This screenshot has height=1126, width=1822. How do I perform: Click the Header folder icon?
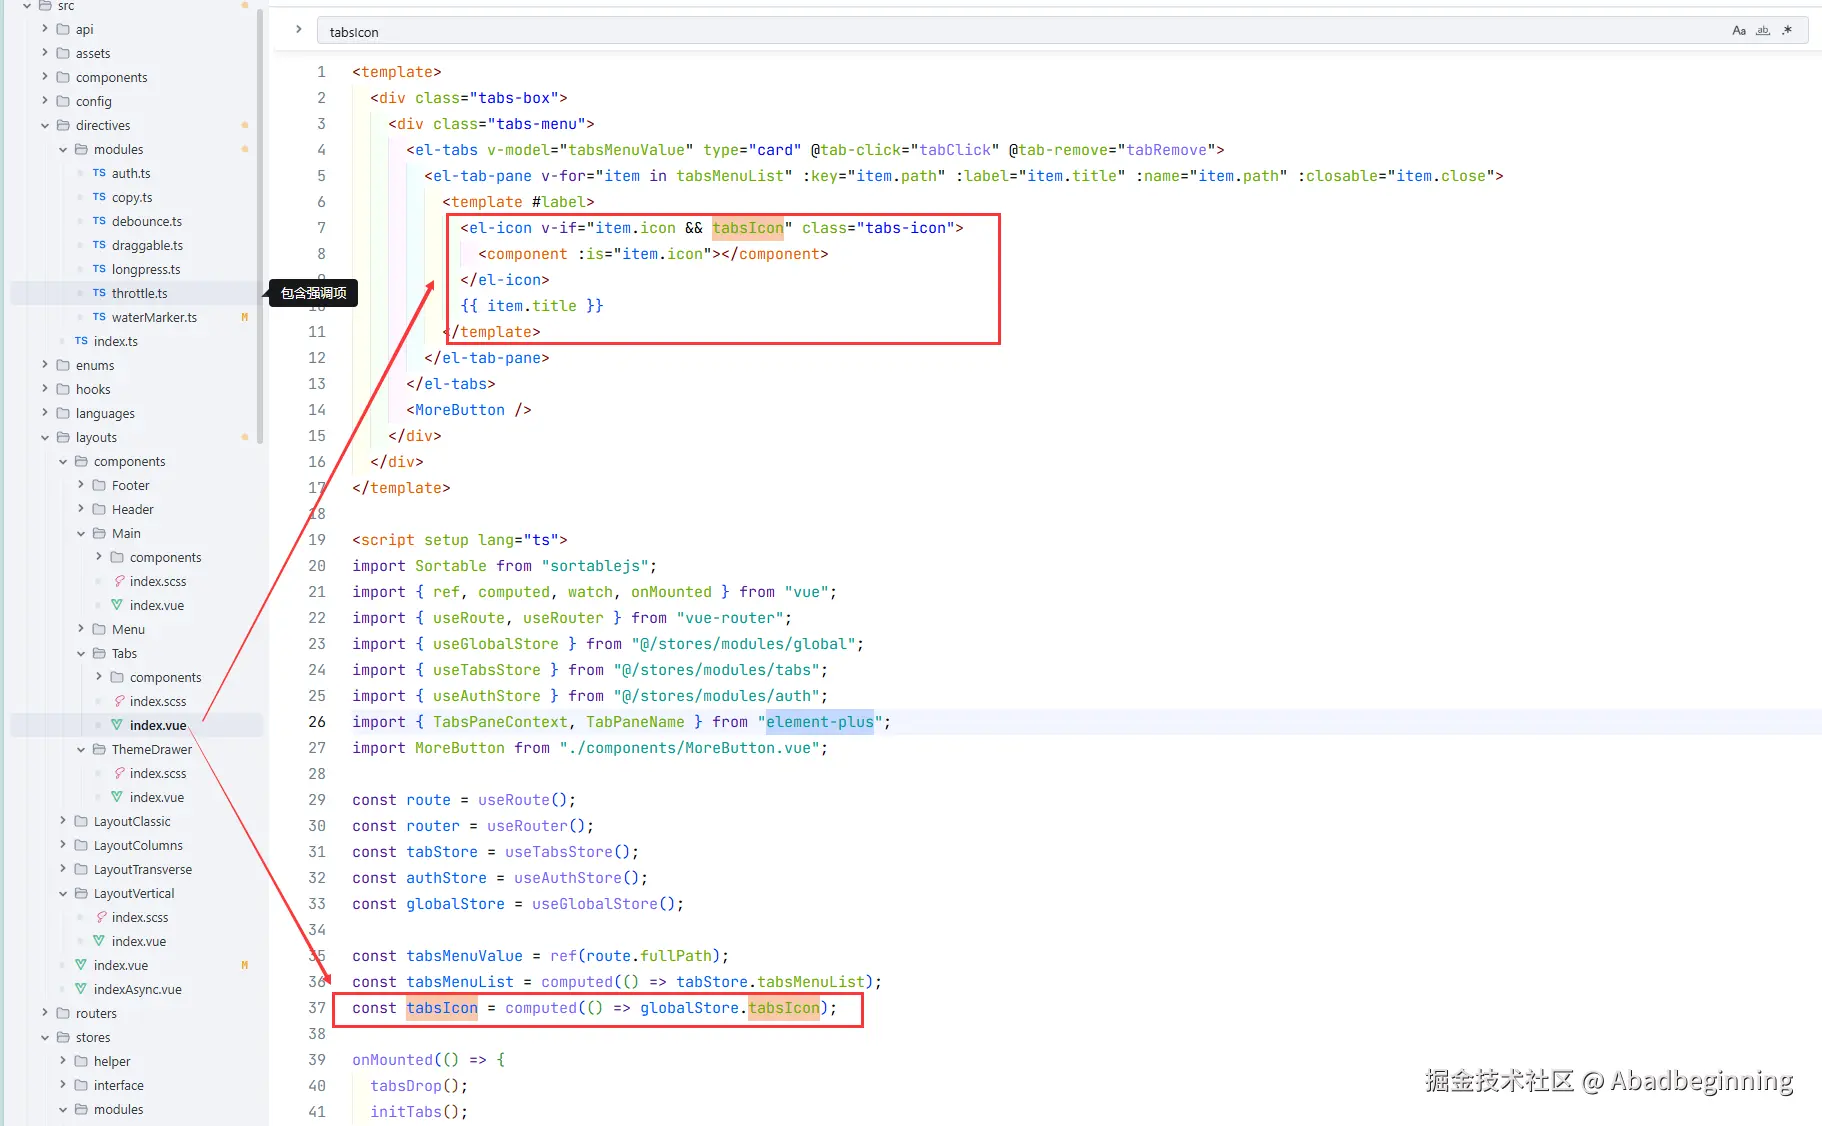click(99, 509)
